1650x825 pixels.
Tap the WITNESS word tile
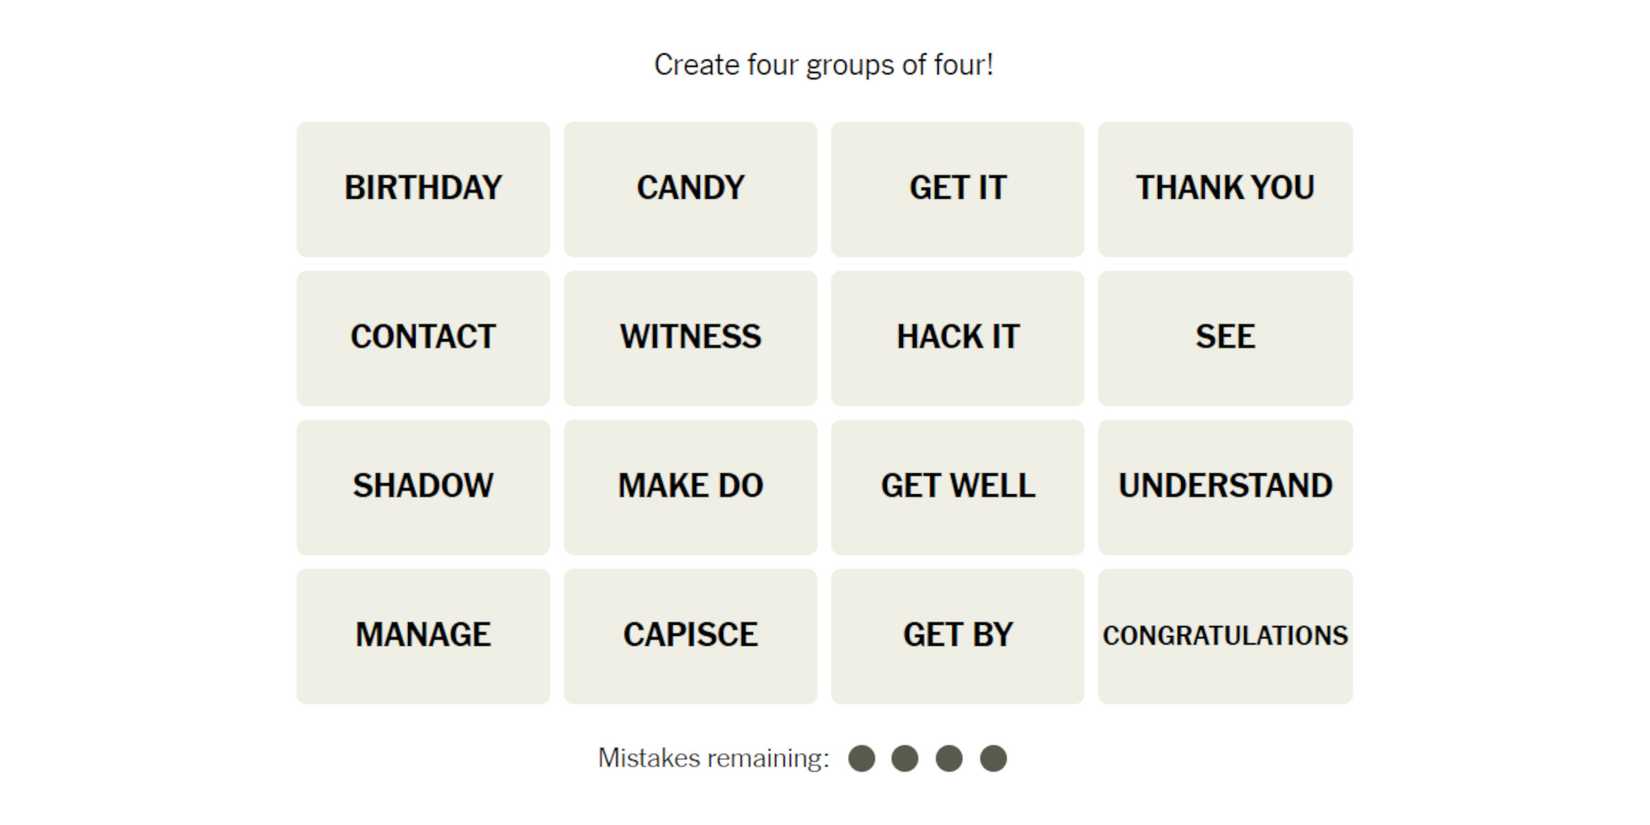pos(690,338)
